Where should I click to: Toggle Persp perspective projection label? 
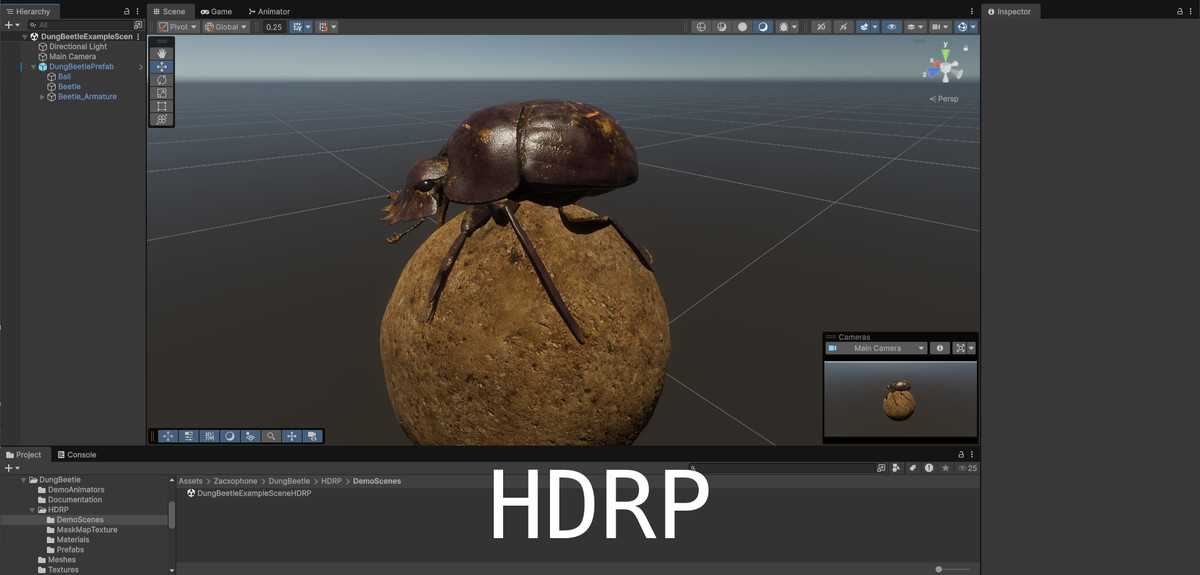point(944,99)
